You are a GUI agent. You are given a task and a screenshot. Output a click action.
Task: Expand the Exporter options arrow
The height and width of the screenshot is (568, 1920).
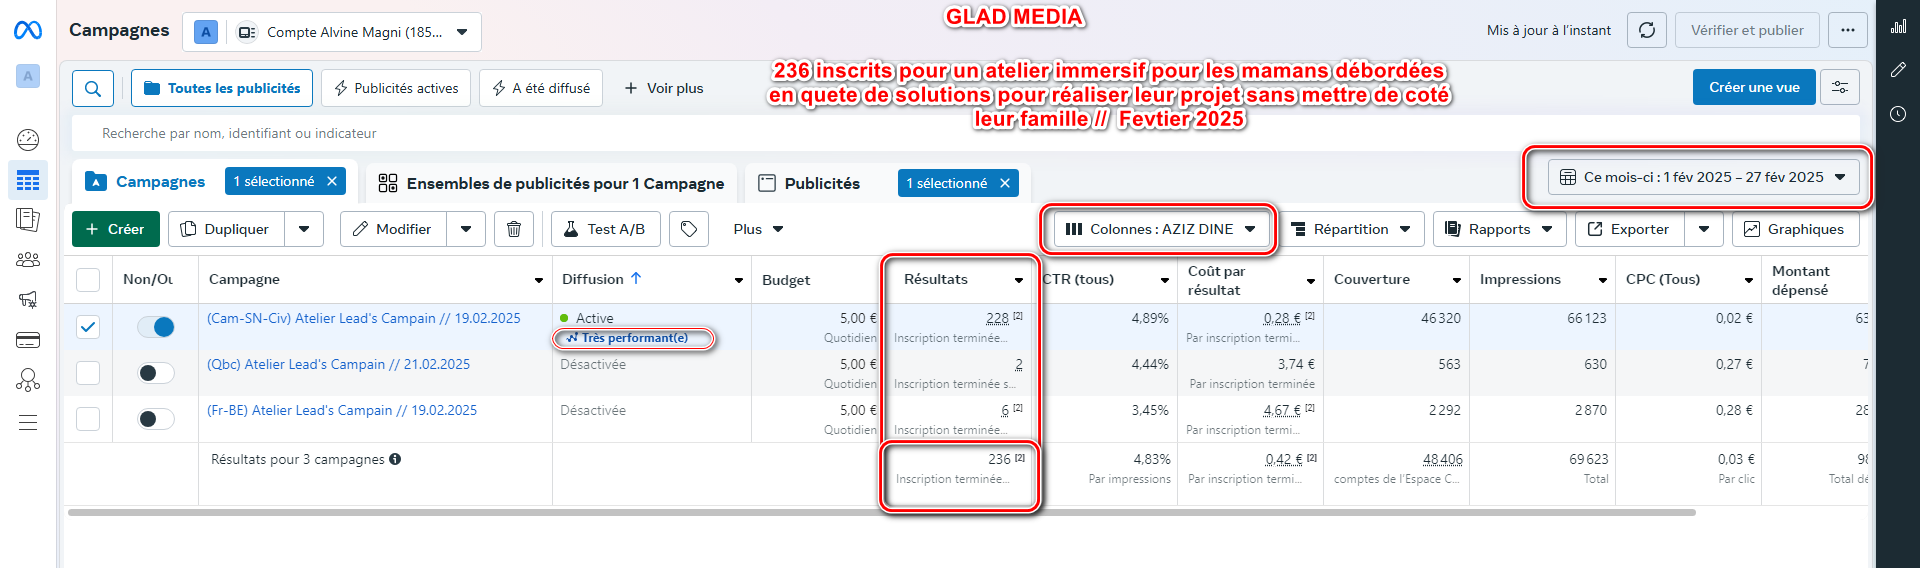[1704, 229]
